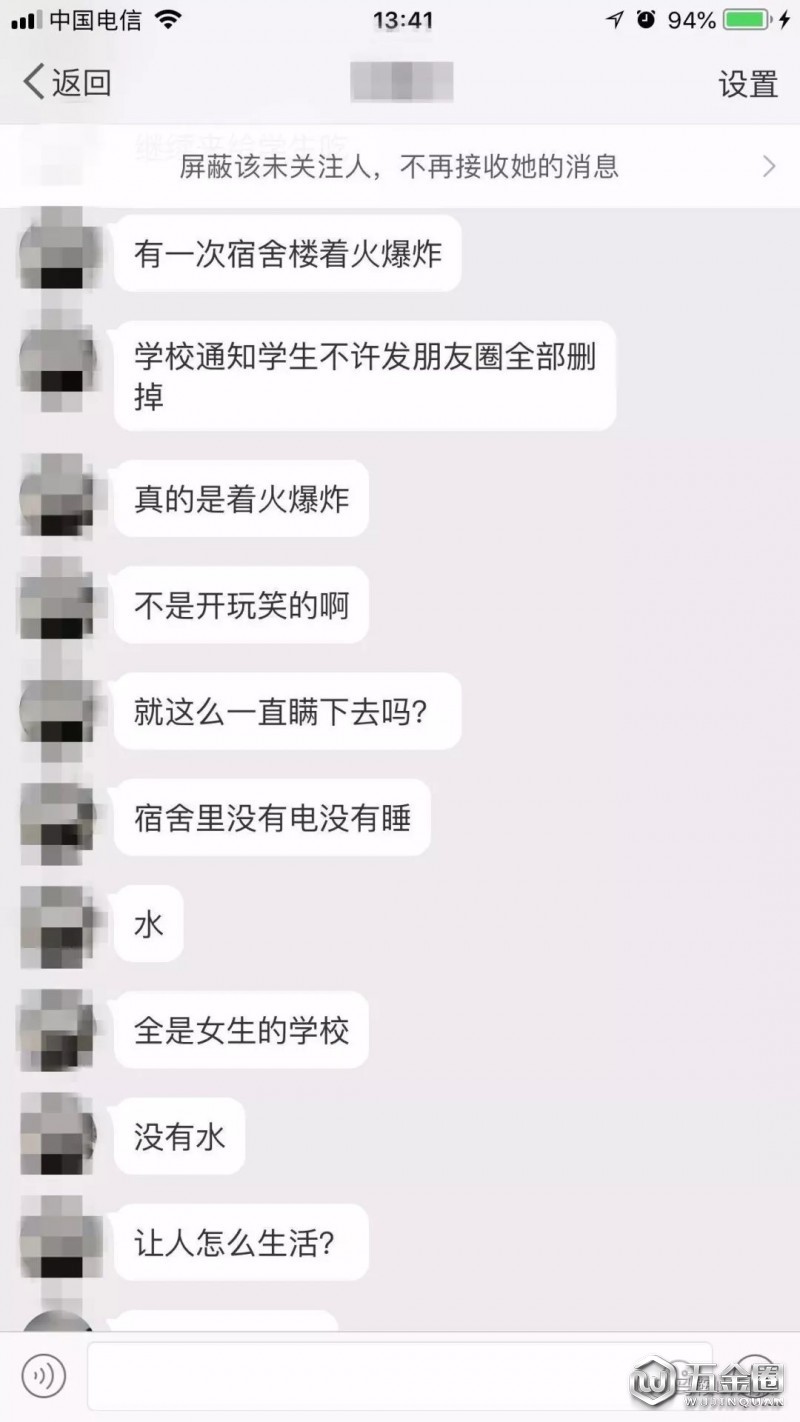Select the 就这么一直瞒下去吗 message bubble
The image size is (800, 1422).
pos(288,711)
